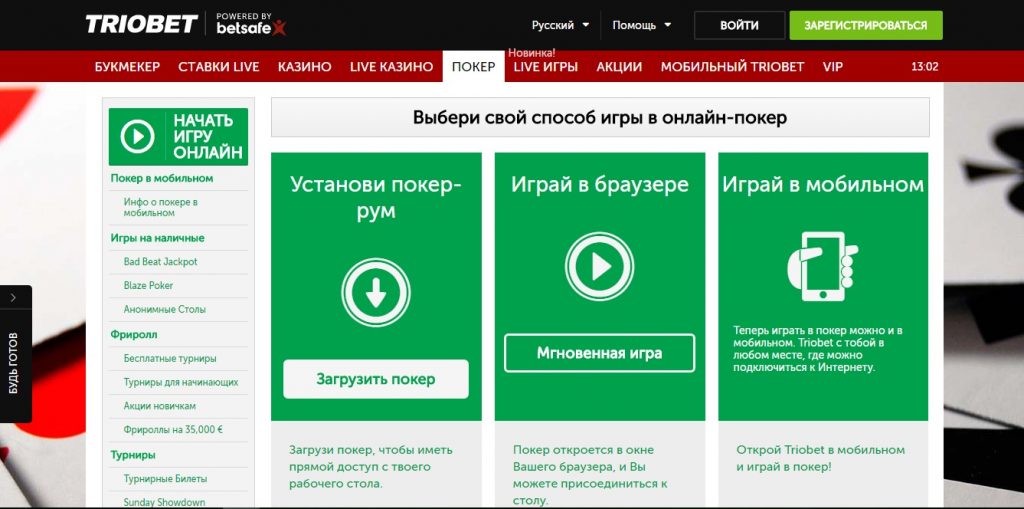This screenshot has height=509, width=1024.
Task: Click the play circle icon under Играй в браузере
Action: pyautogui.click(x=600, y=266)
